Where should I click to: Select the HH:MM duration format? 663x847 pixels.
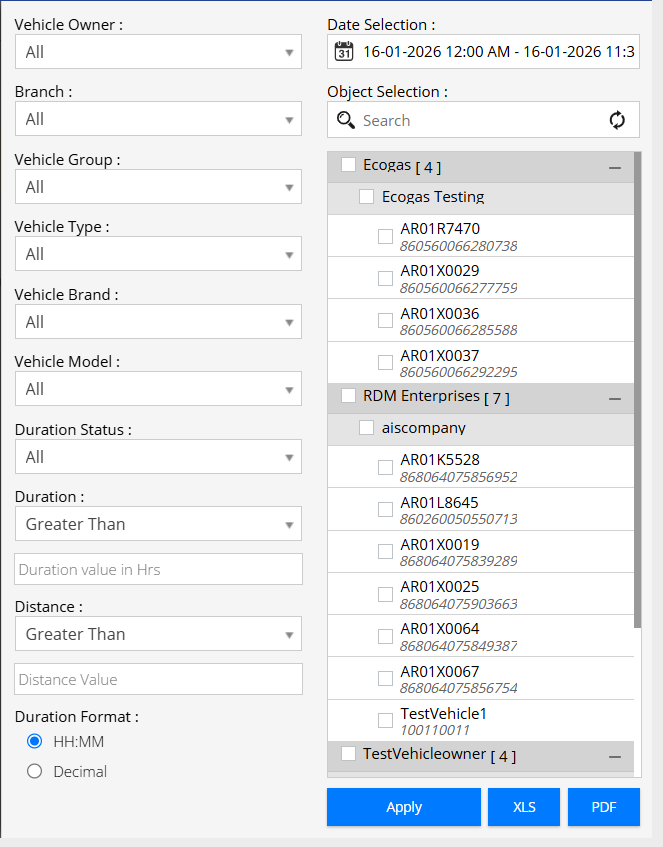tap(35, 742)
